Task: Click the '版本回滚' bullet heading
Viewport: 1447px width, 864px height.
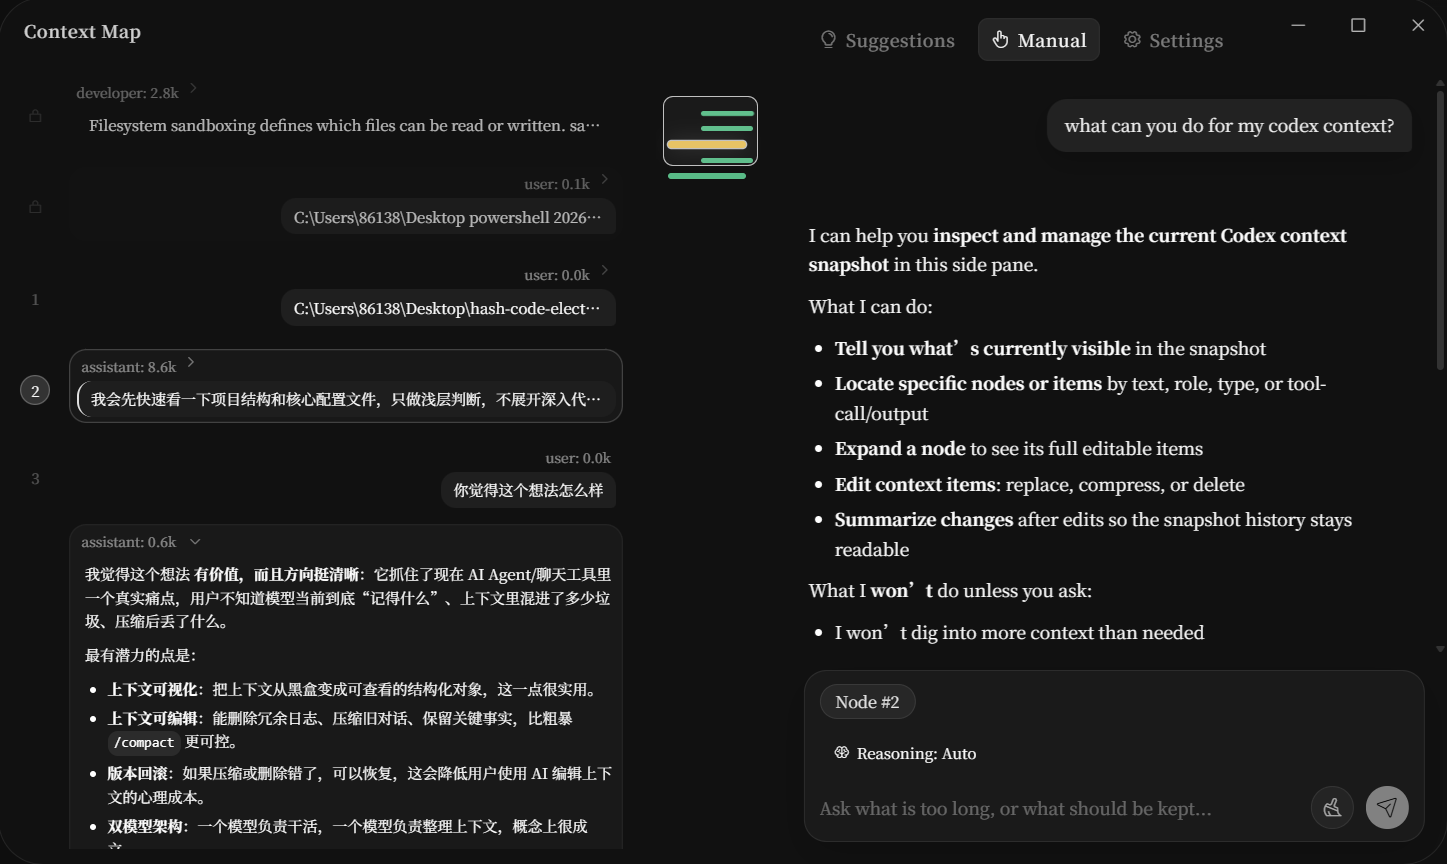Action: pyautogui.click(x=137, y=773)
